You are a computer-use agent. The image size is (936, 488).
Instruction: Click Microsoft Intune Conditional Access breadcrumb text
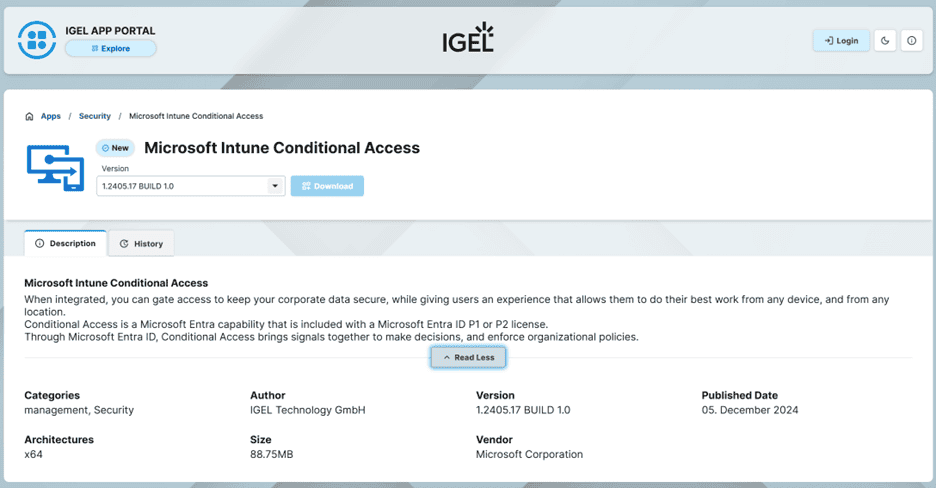[x=196, y=116]
